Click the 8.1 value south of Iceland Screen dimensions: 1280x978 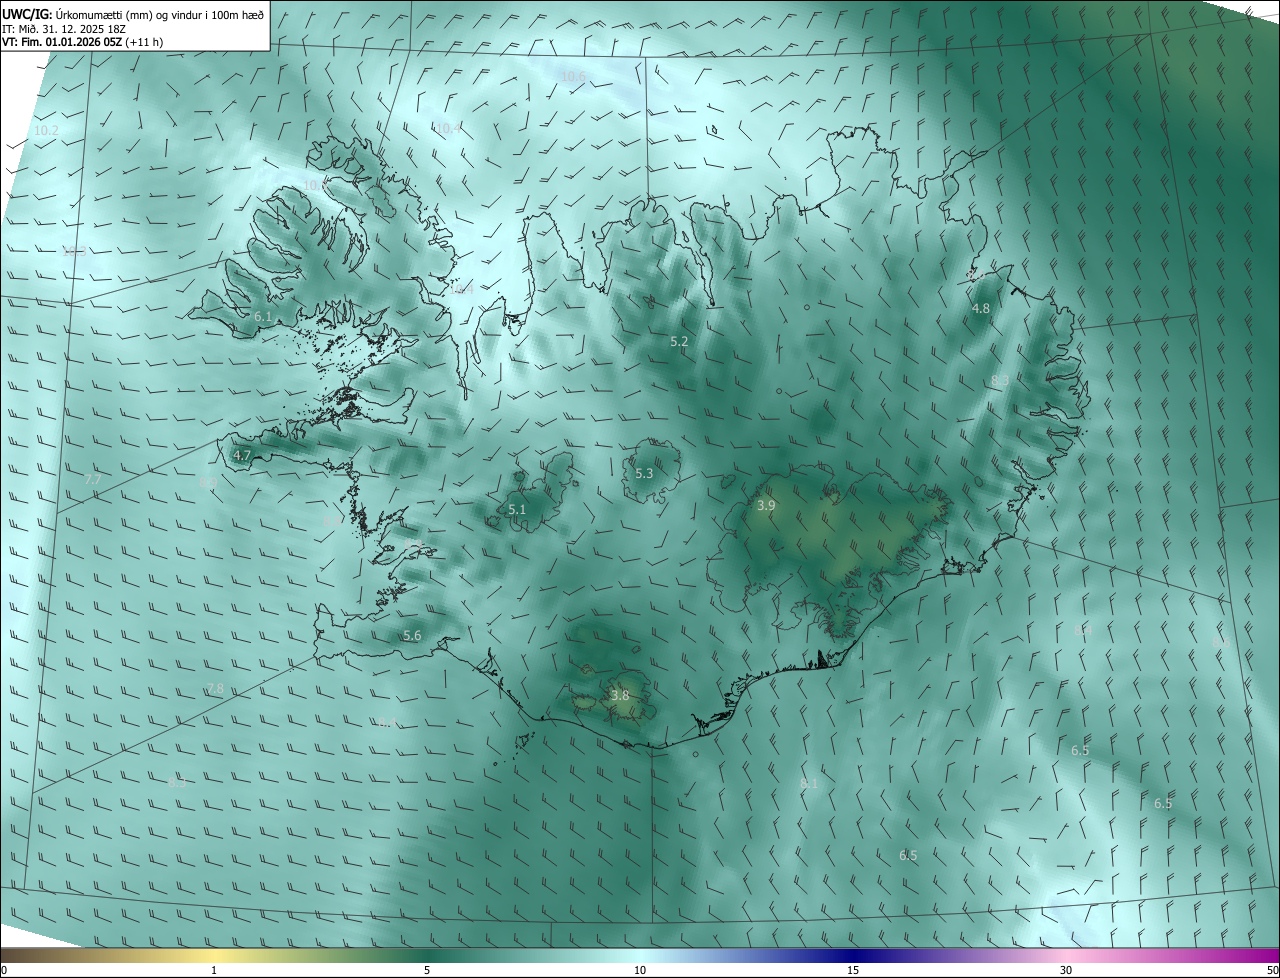tap(809, 784)
